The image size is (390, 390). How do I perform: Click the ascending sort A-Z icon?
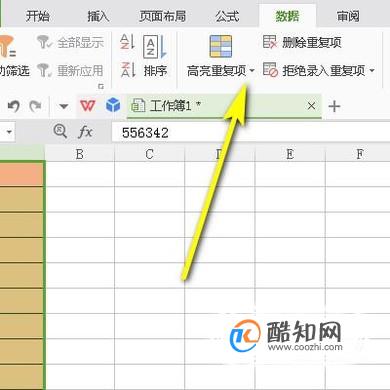click(127, 42)
